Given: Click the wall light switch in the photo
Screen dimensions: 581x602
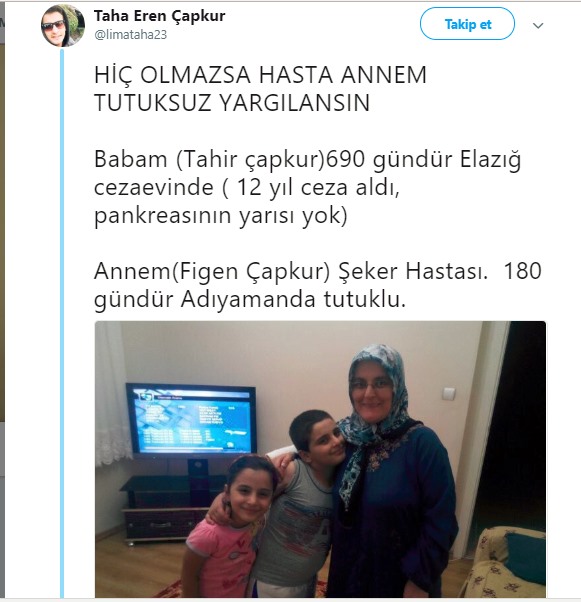Looking at the screenshot, I should click(448, 394).
